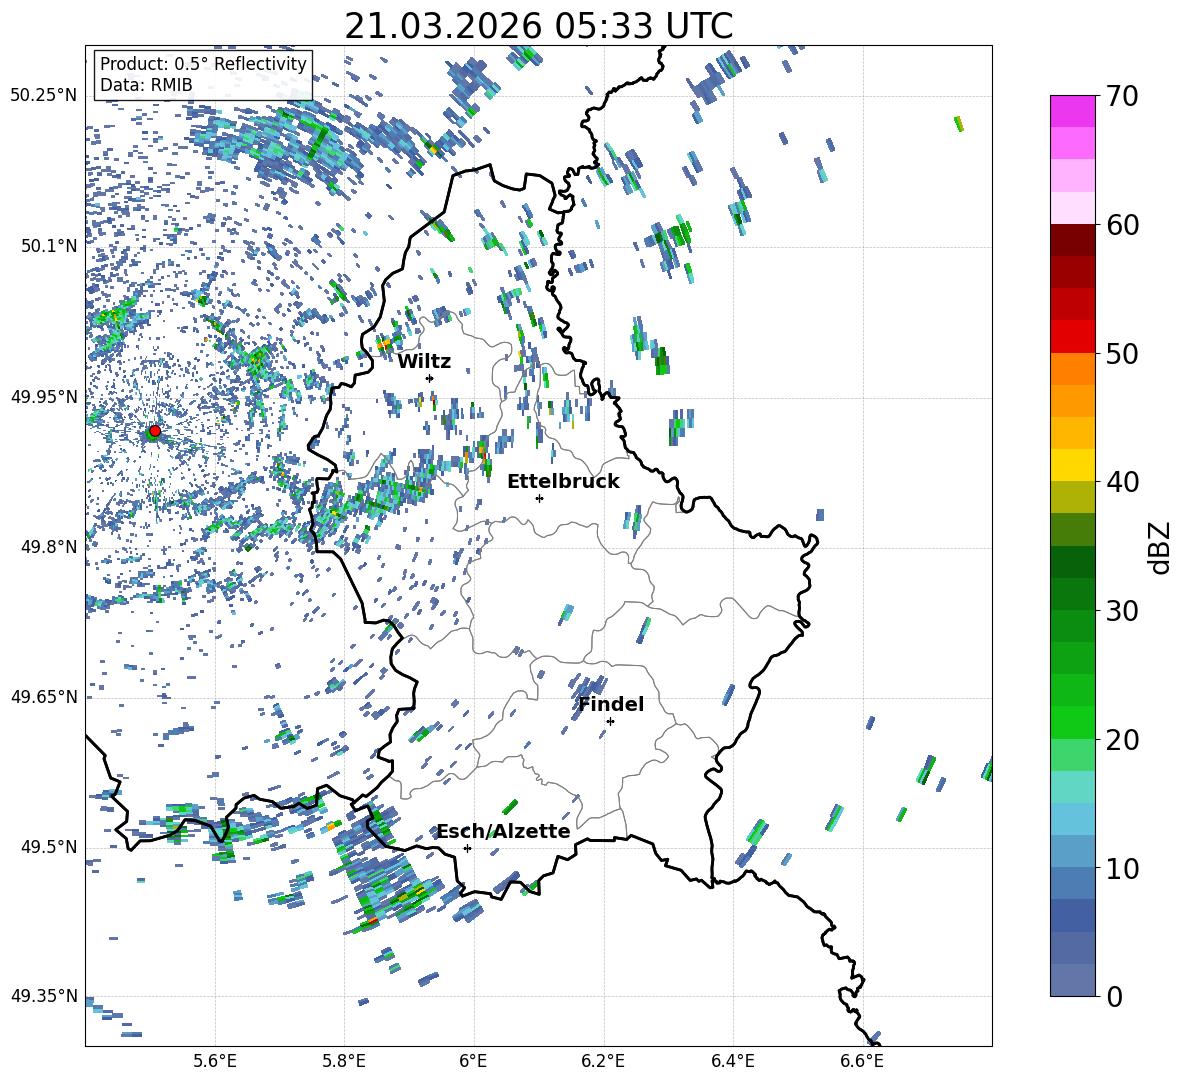The height and width of the screenshot is (1081, 1184).
Task: Click the Esch/Alzette city label
Action: [504, 831]
